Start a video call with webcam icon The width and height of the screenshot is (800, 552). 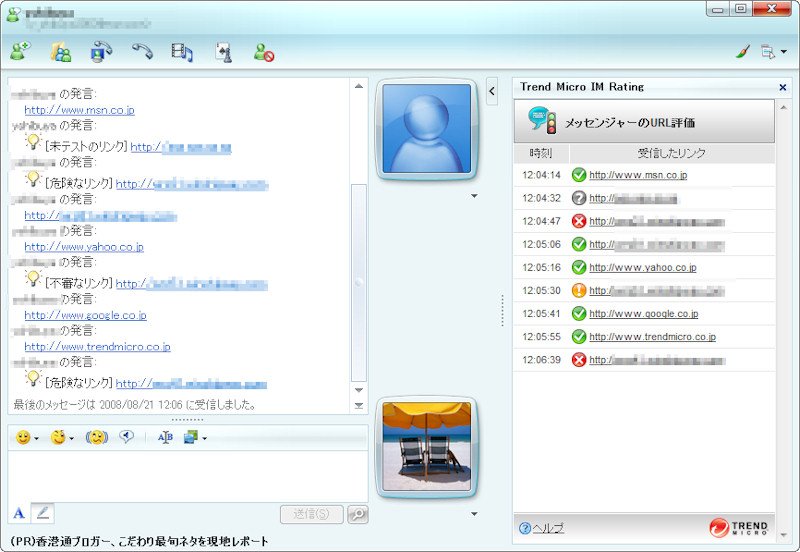tap(101, 52)
